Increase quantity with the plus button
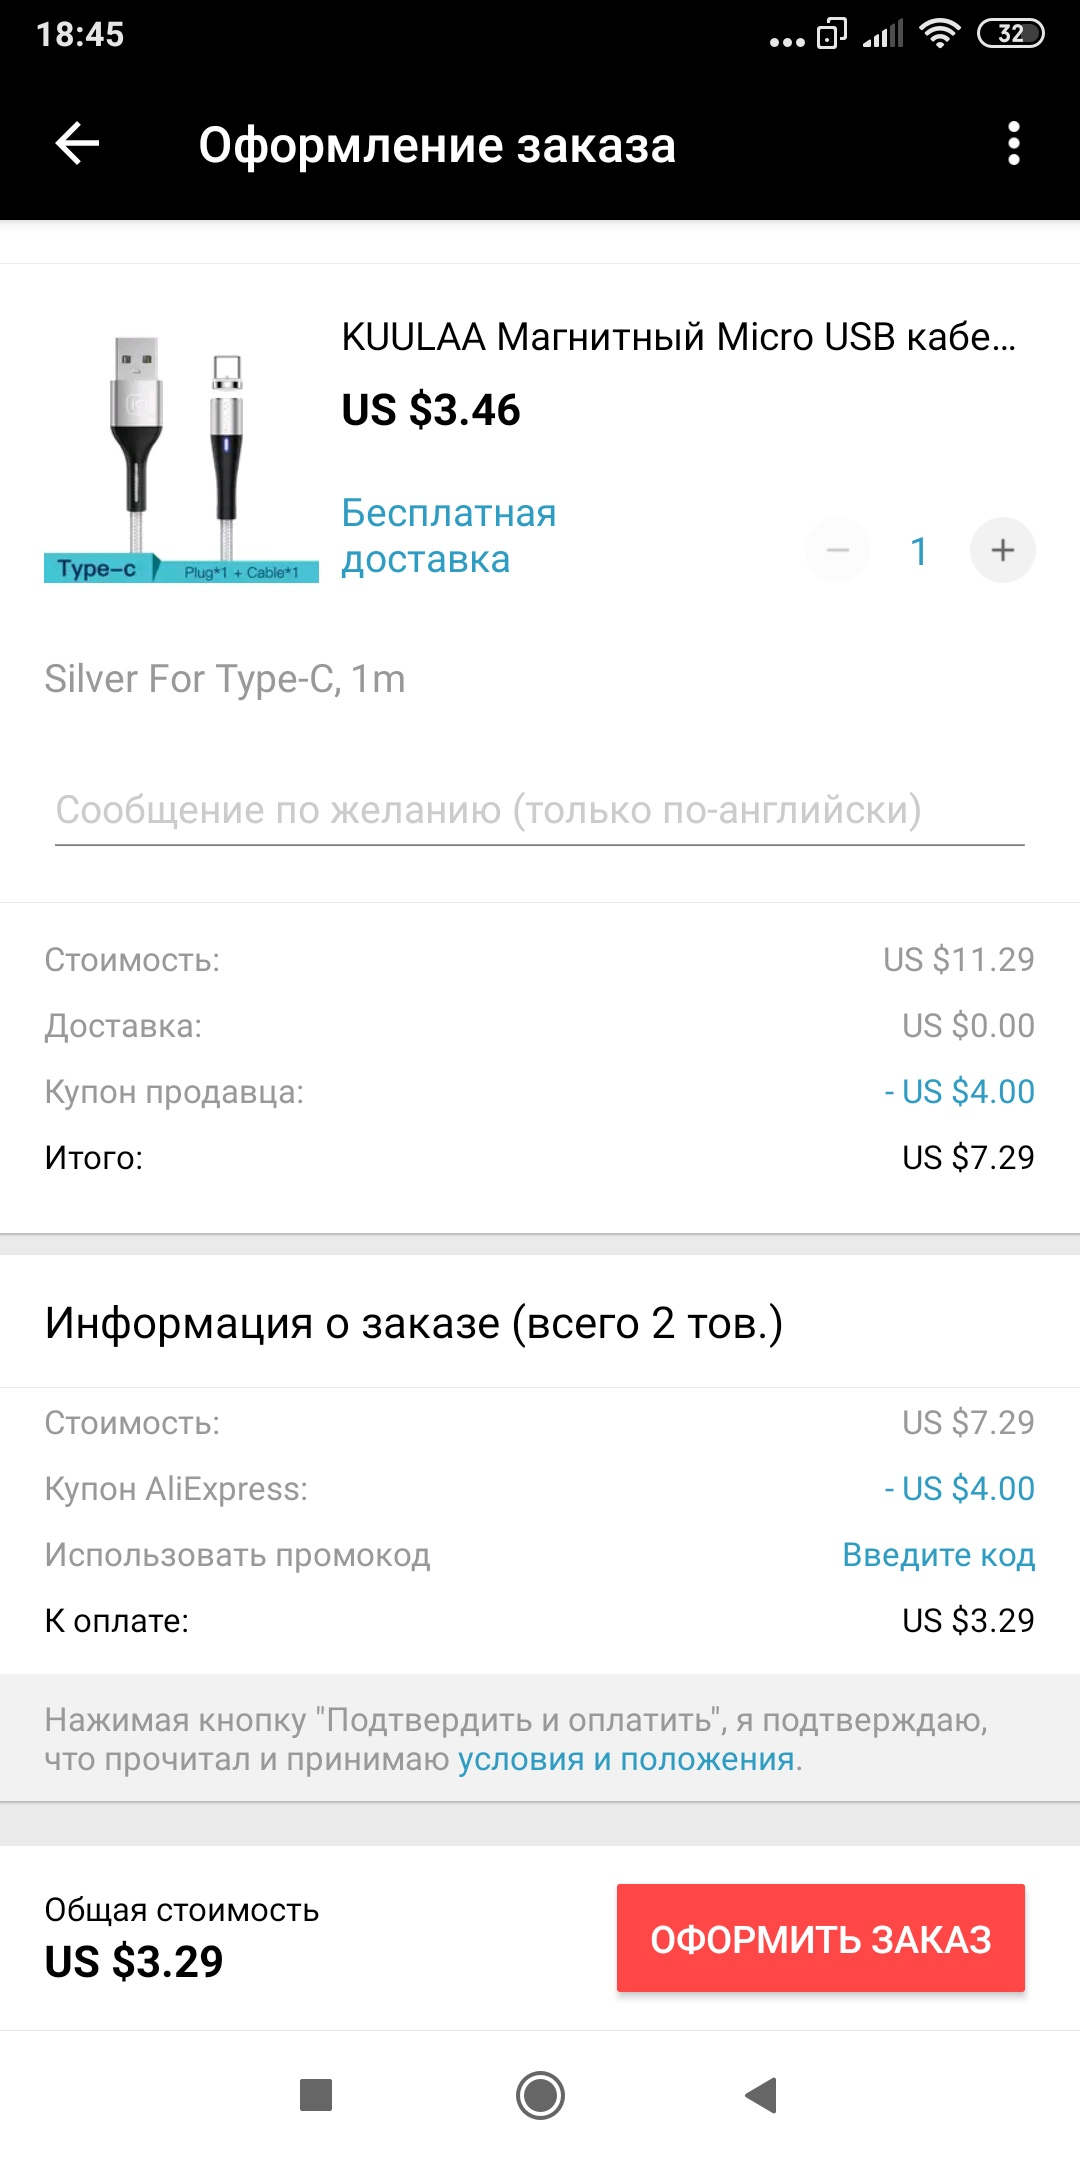Image resolution: width=1080 pixels, height=2160 pixels. point(1002,550)
